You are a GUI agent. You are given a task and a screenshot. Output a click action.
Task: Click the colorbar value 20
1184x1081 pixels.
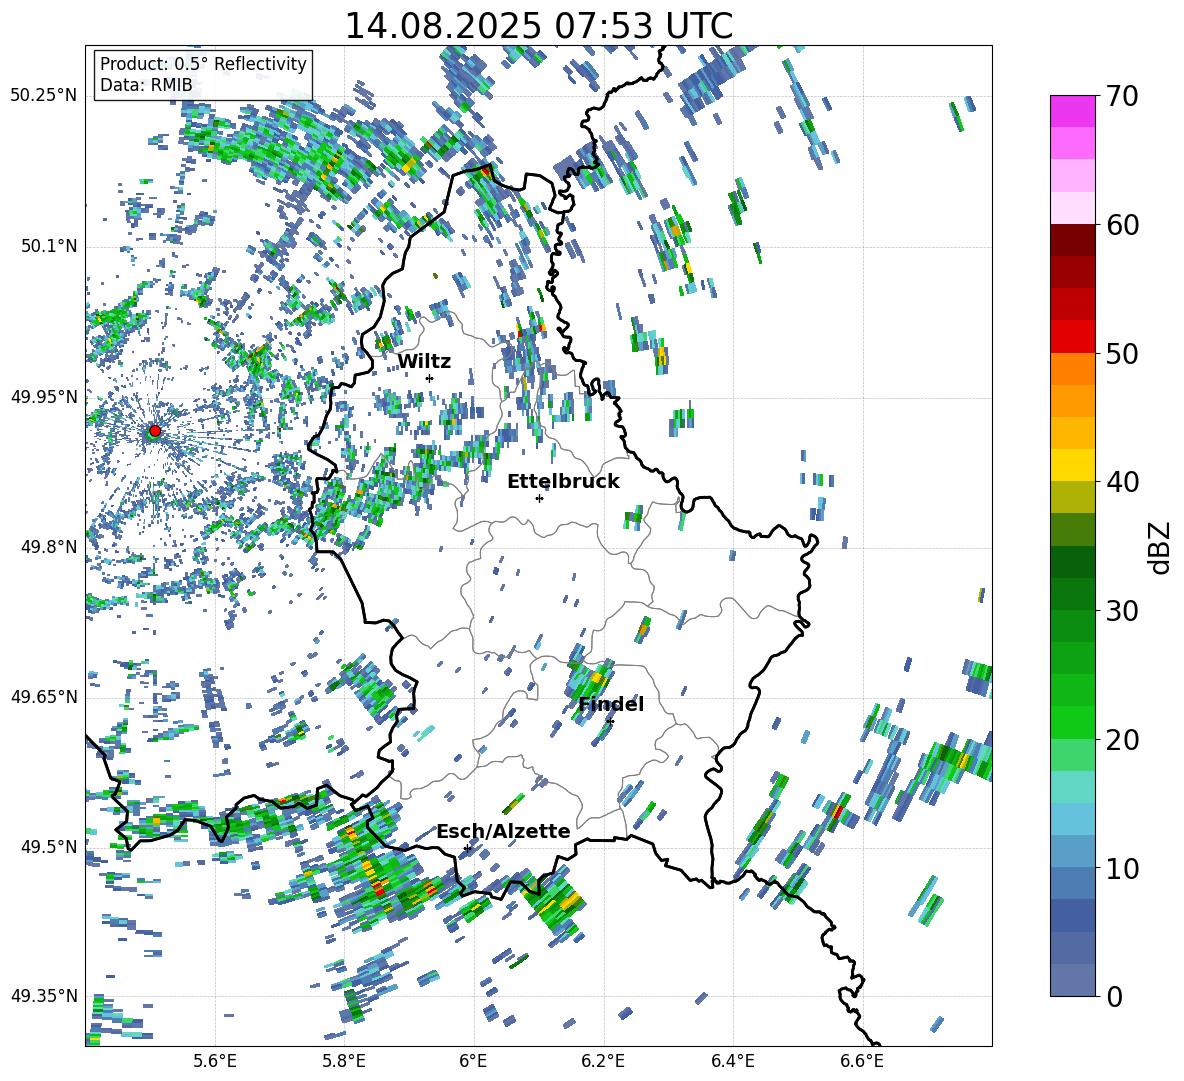1121,740
